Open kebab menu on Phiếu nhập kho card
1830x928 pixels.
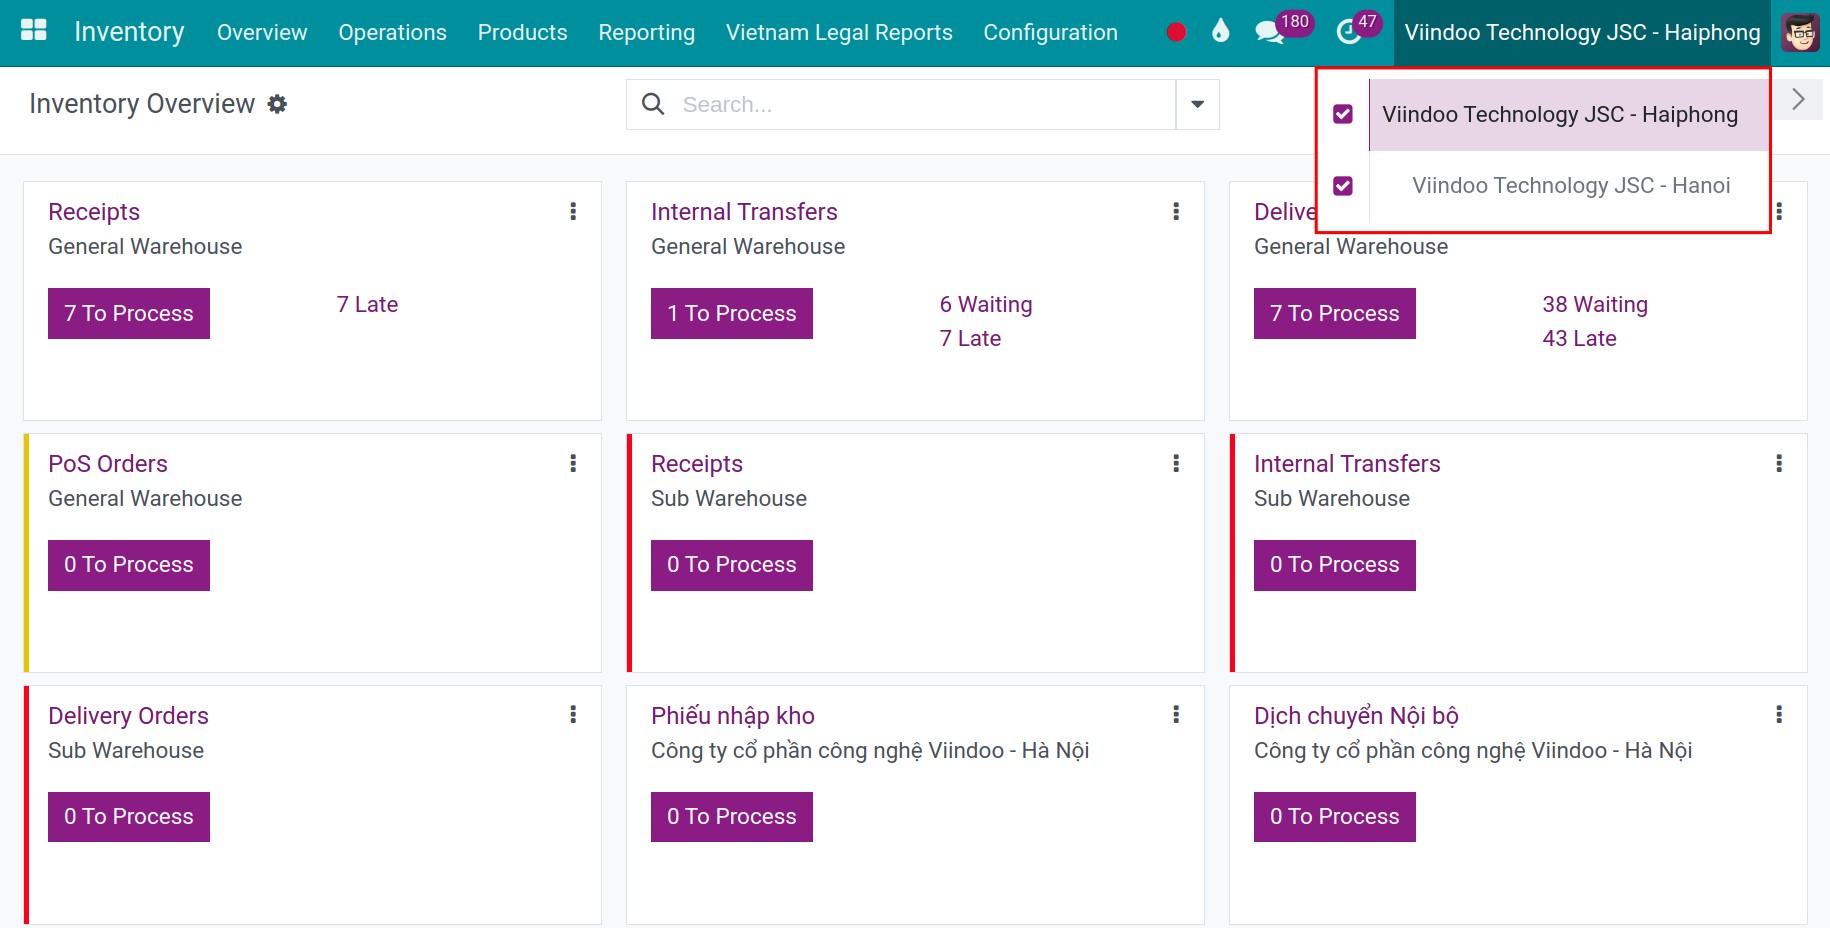(x=1176, y=714)
